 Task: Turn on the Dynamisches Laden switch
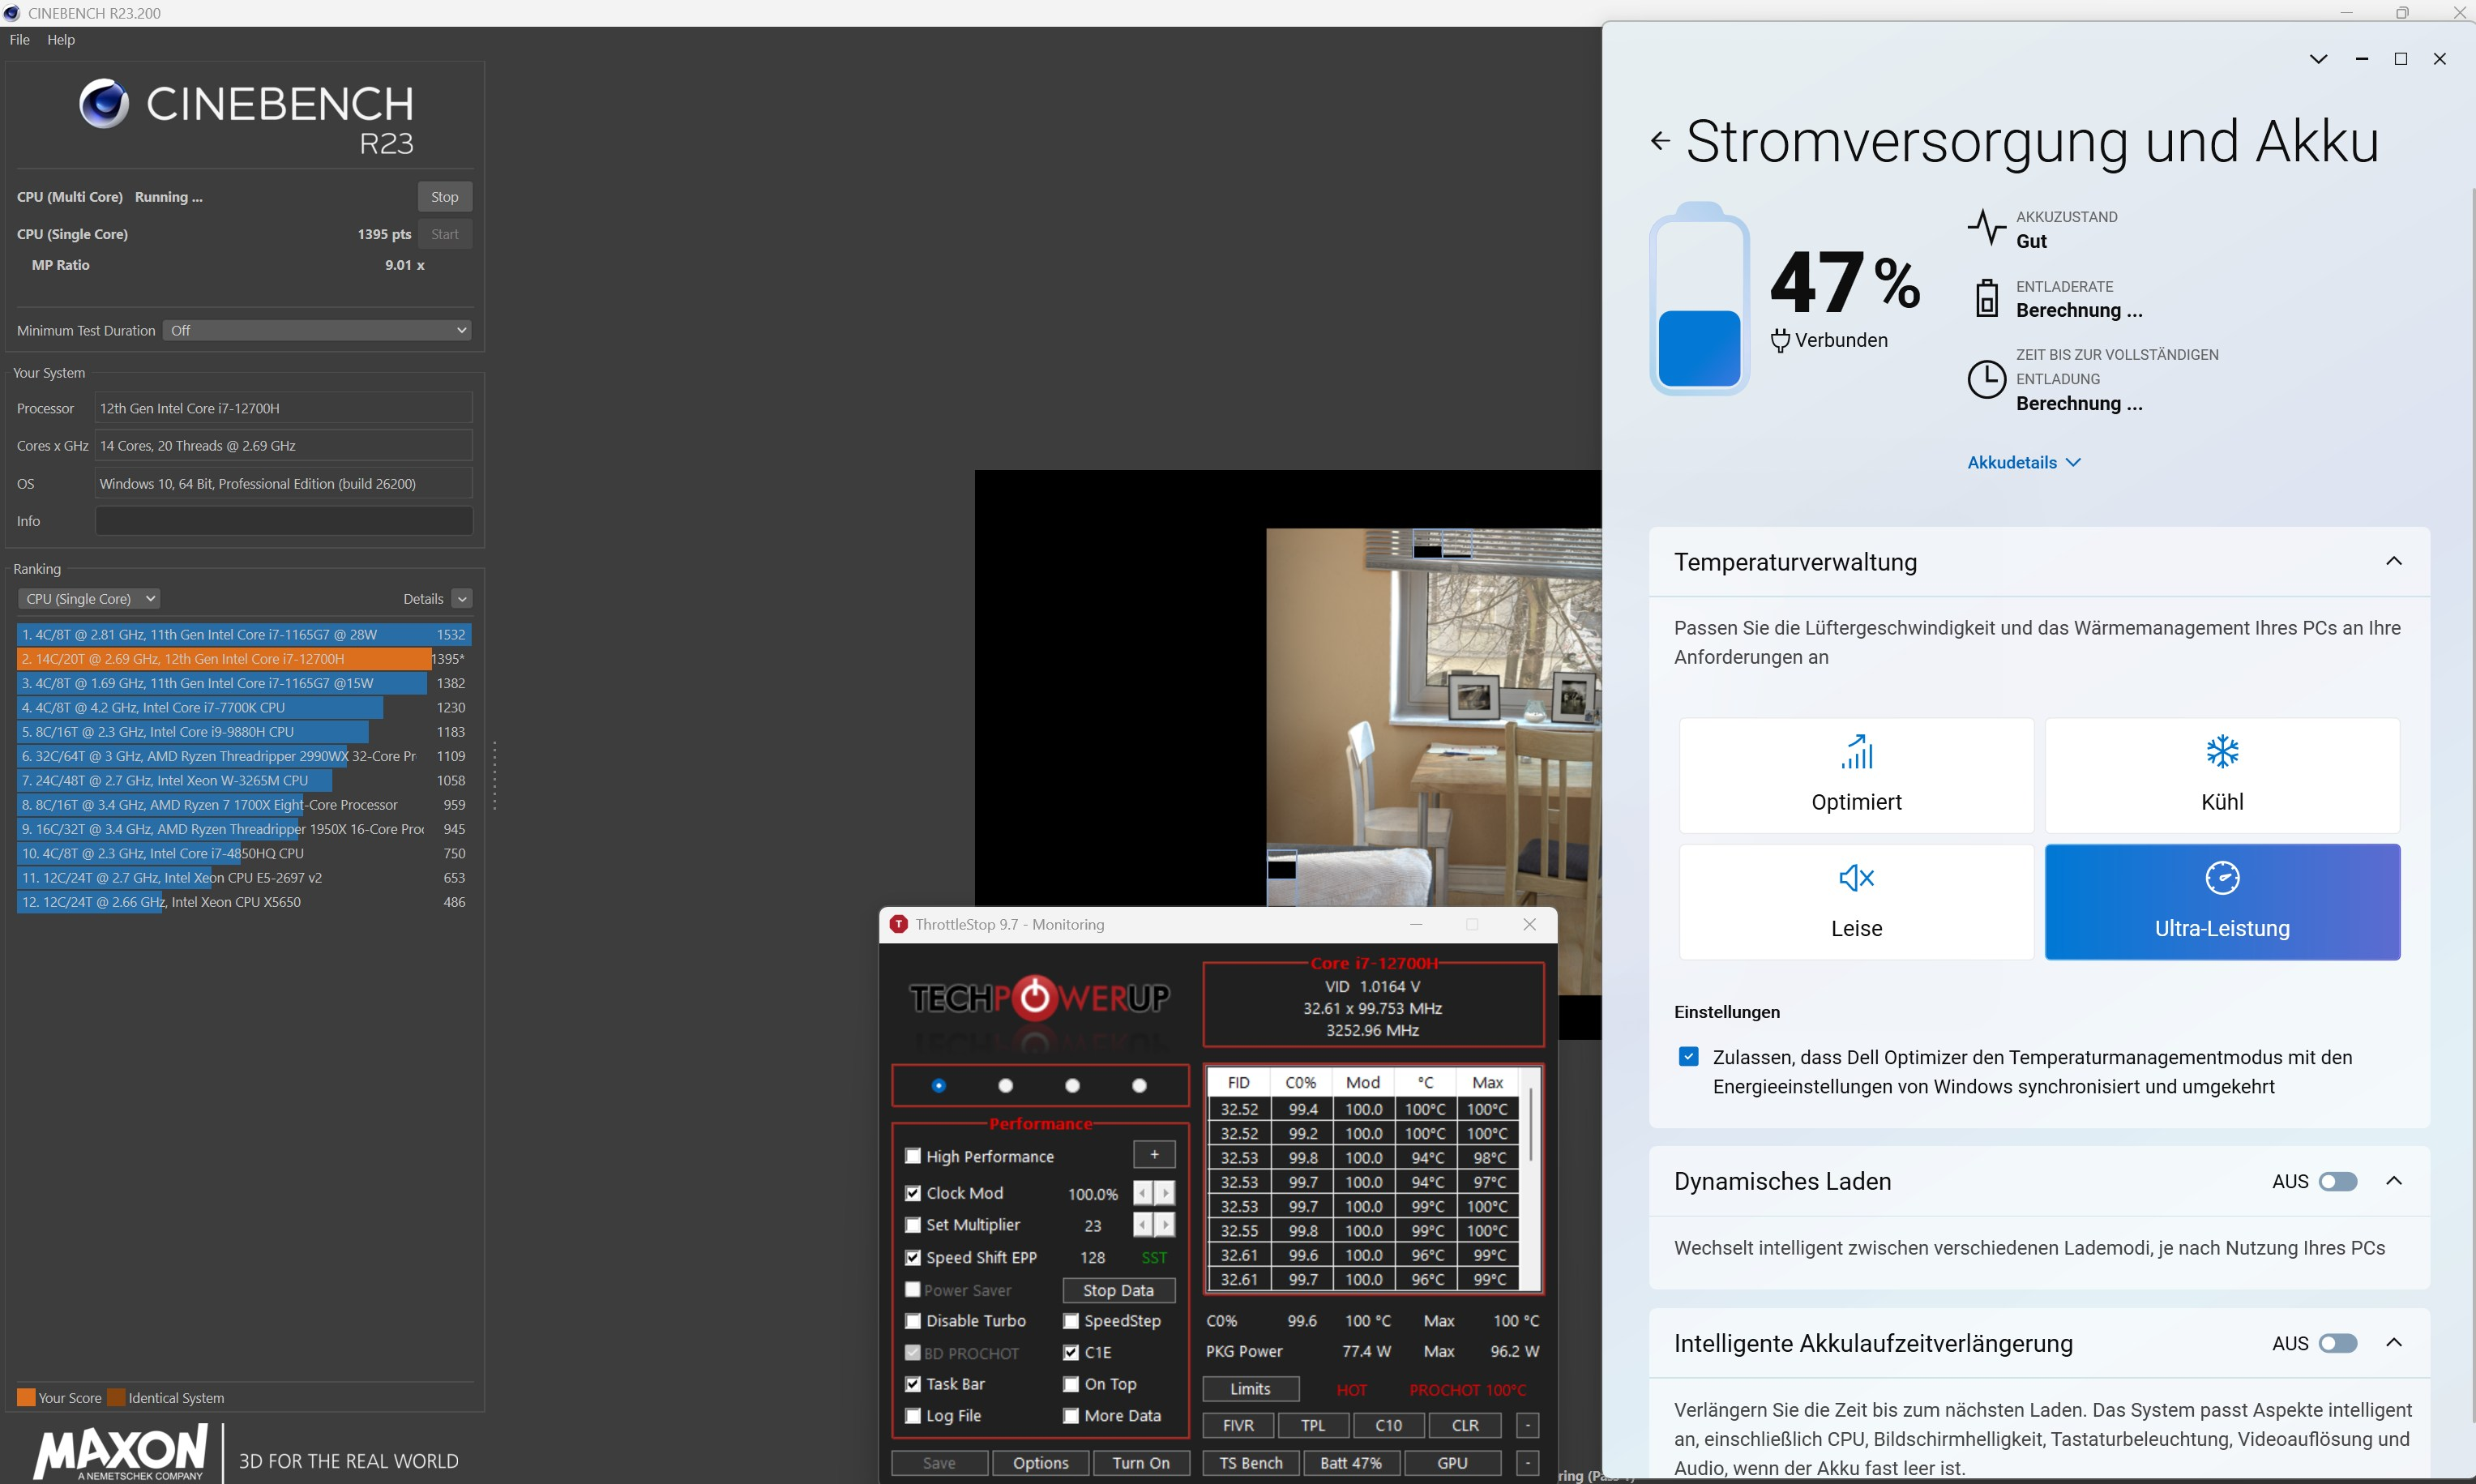(2338, 1182)
